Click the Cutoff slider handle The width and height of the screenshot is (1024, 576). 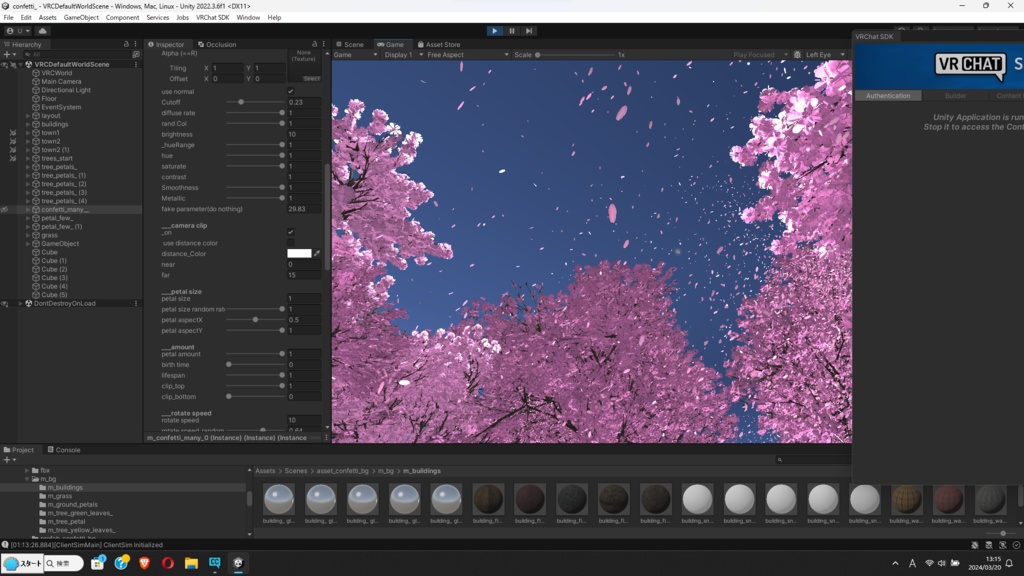(x=241, y=102)
